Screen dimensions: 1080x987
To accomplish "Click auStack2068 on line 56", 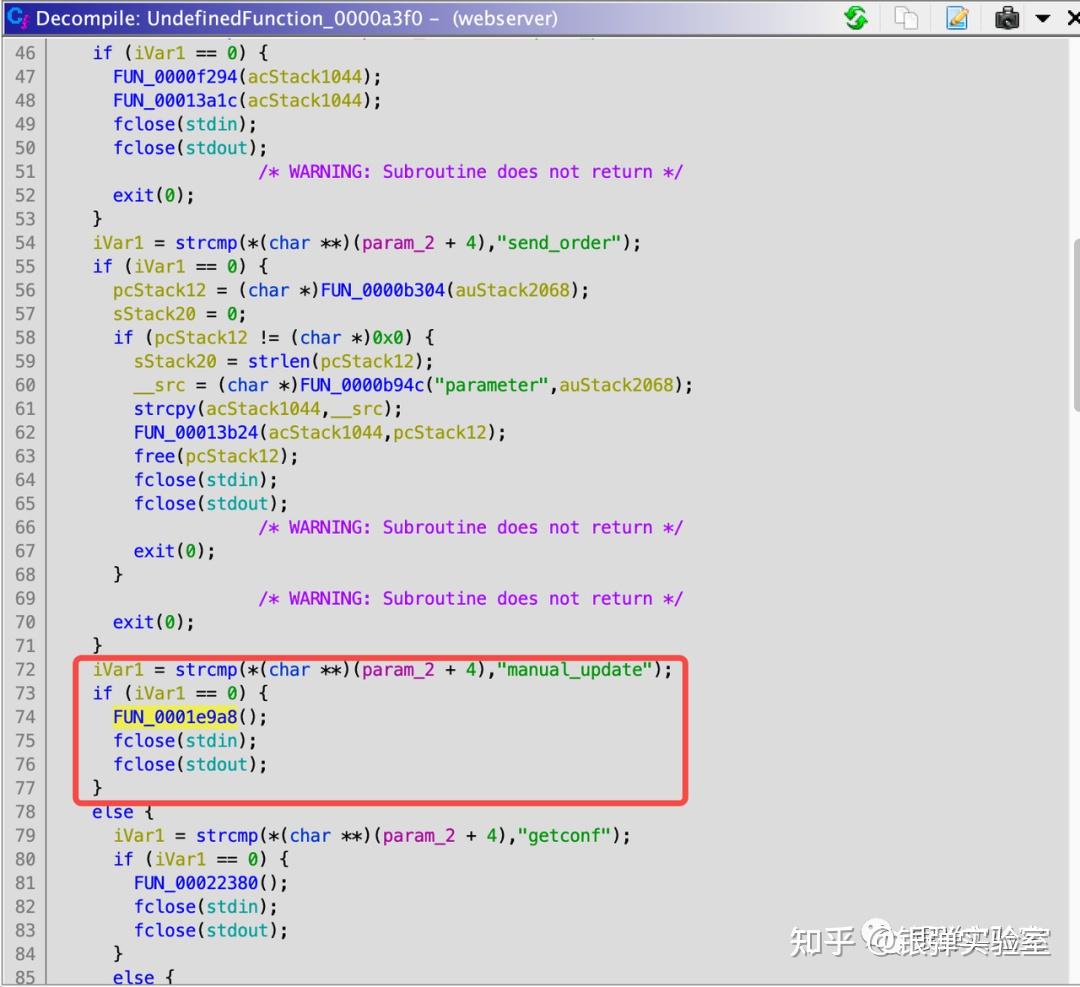I will [x=512, y=290].
